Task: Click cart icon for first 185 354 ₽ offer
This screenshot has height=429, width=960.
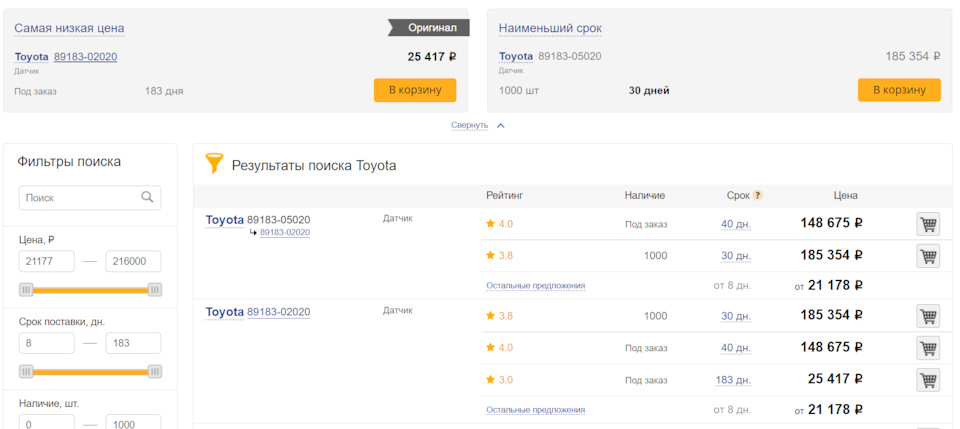Action: (927, 256)
